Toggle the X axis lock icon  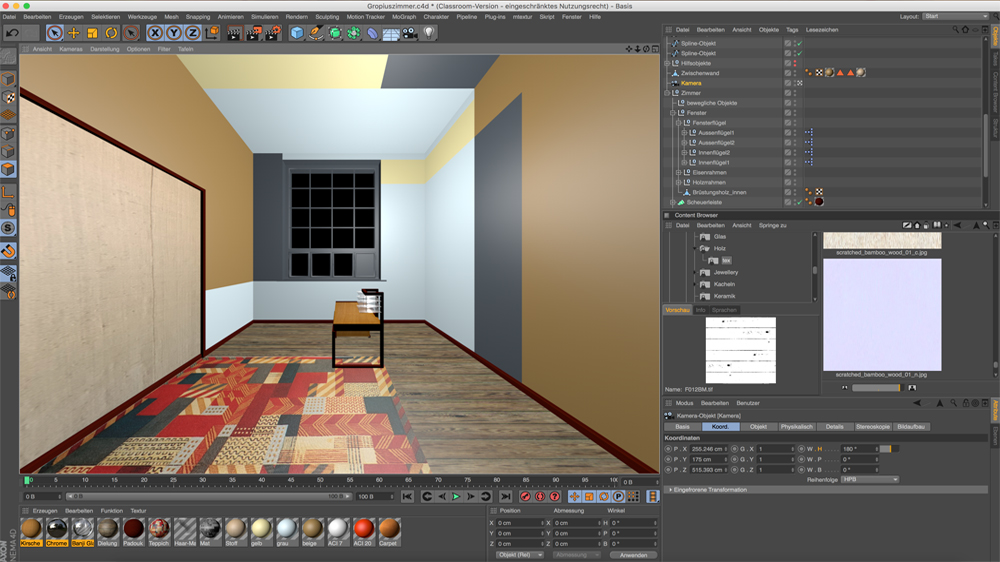tap(155, 33)
